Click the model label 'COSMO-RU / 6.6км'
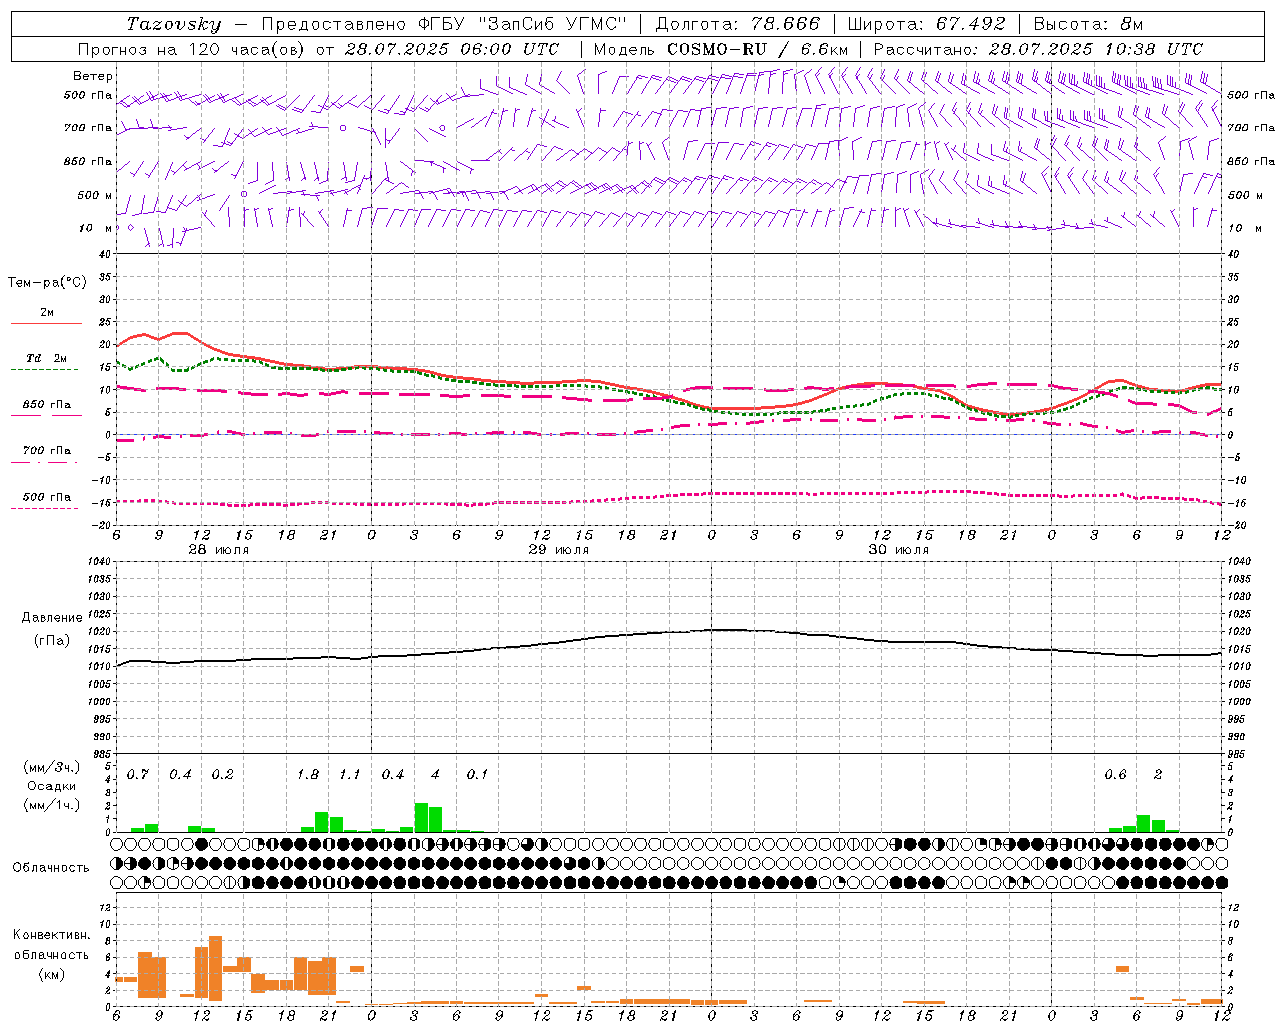This screenshot has width=1280, height=1024. click(757, 49)
